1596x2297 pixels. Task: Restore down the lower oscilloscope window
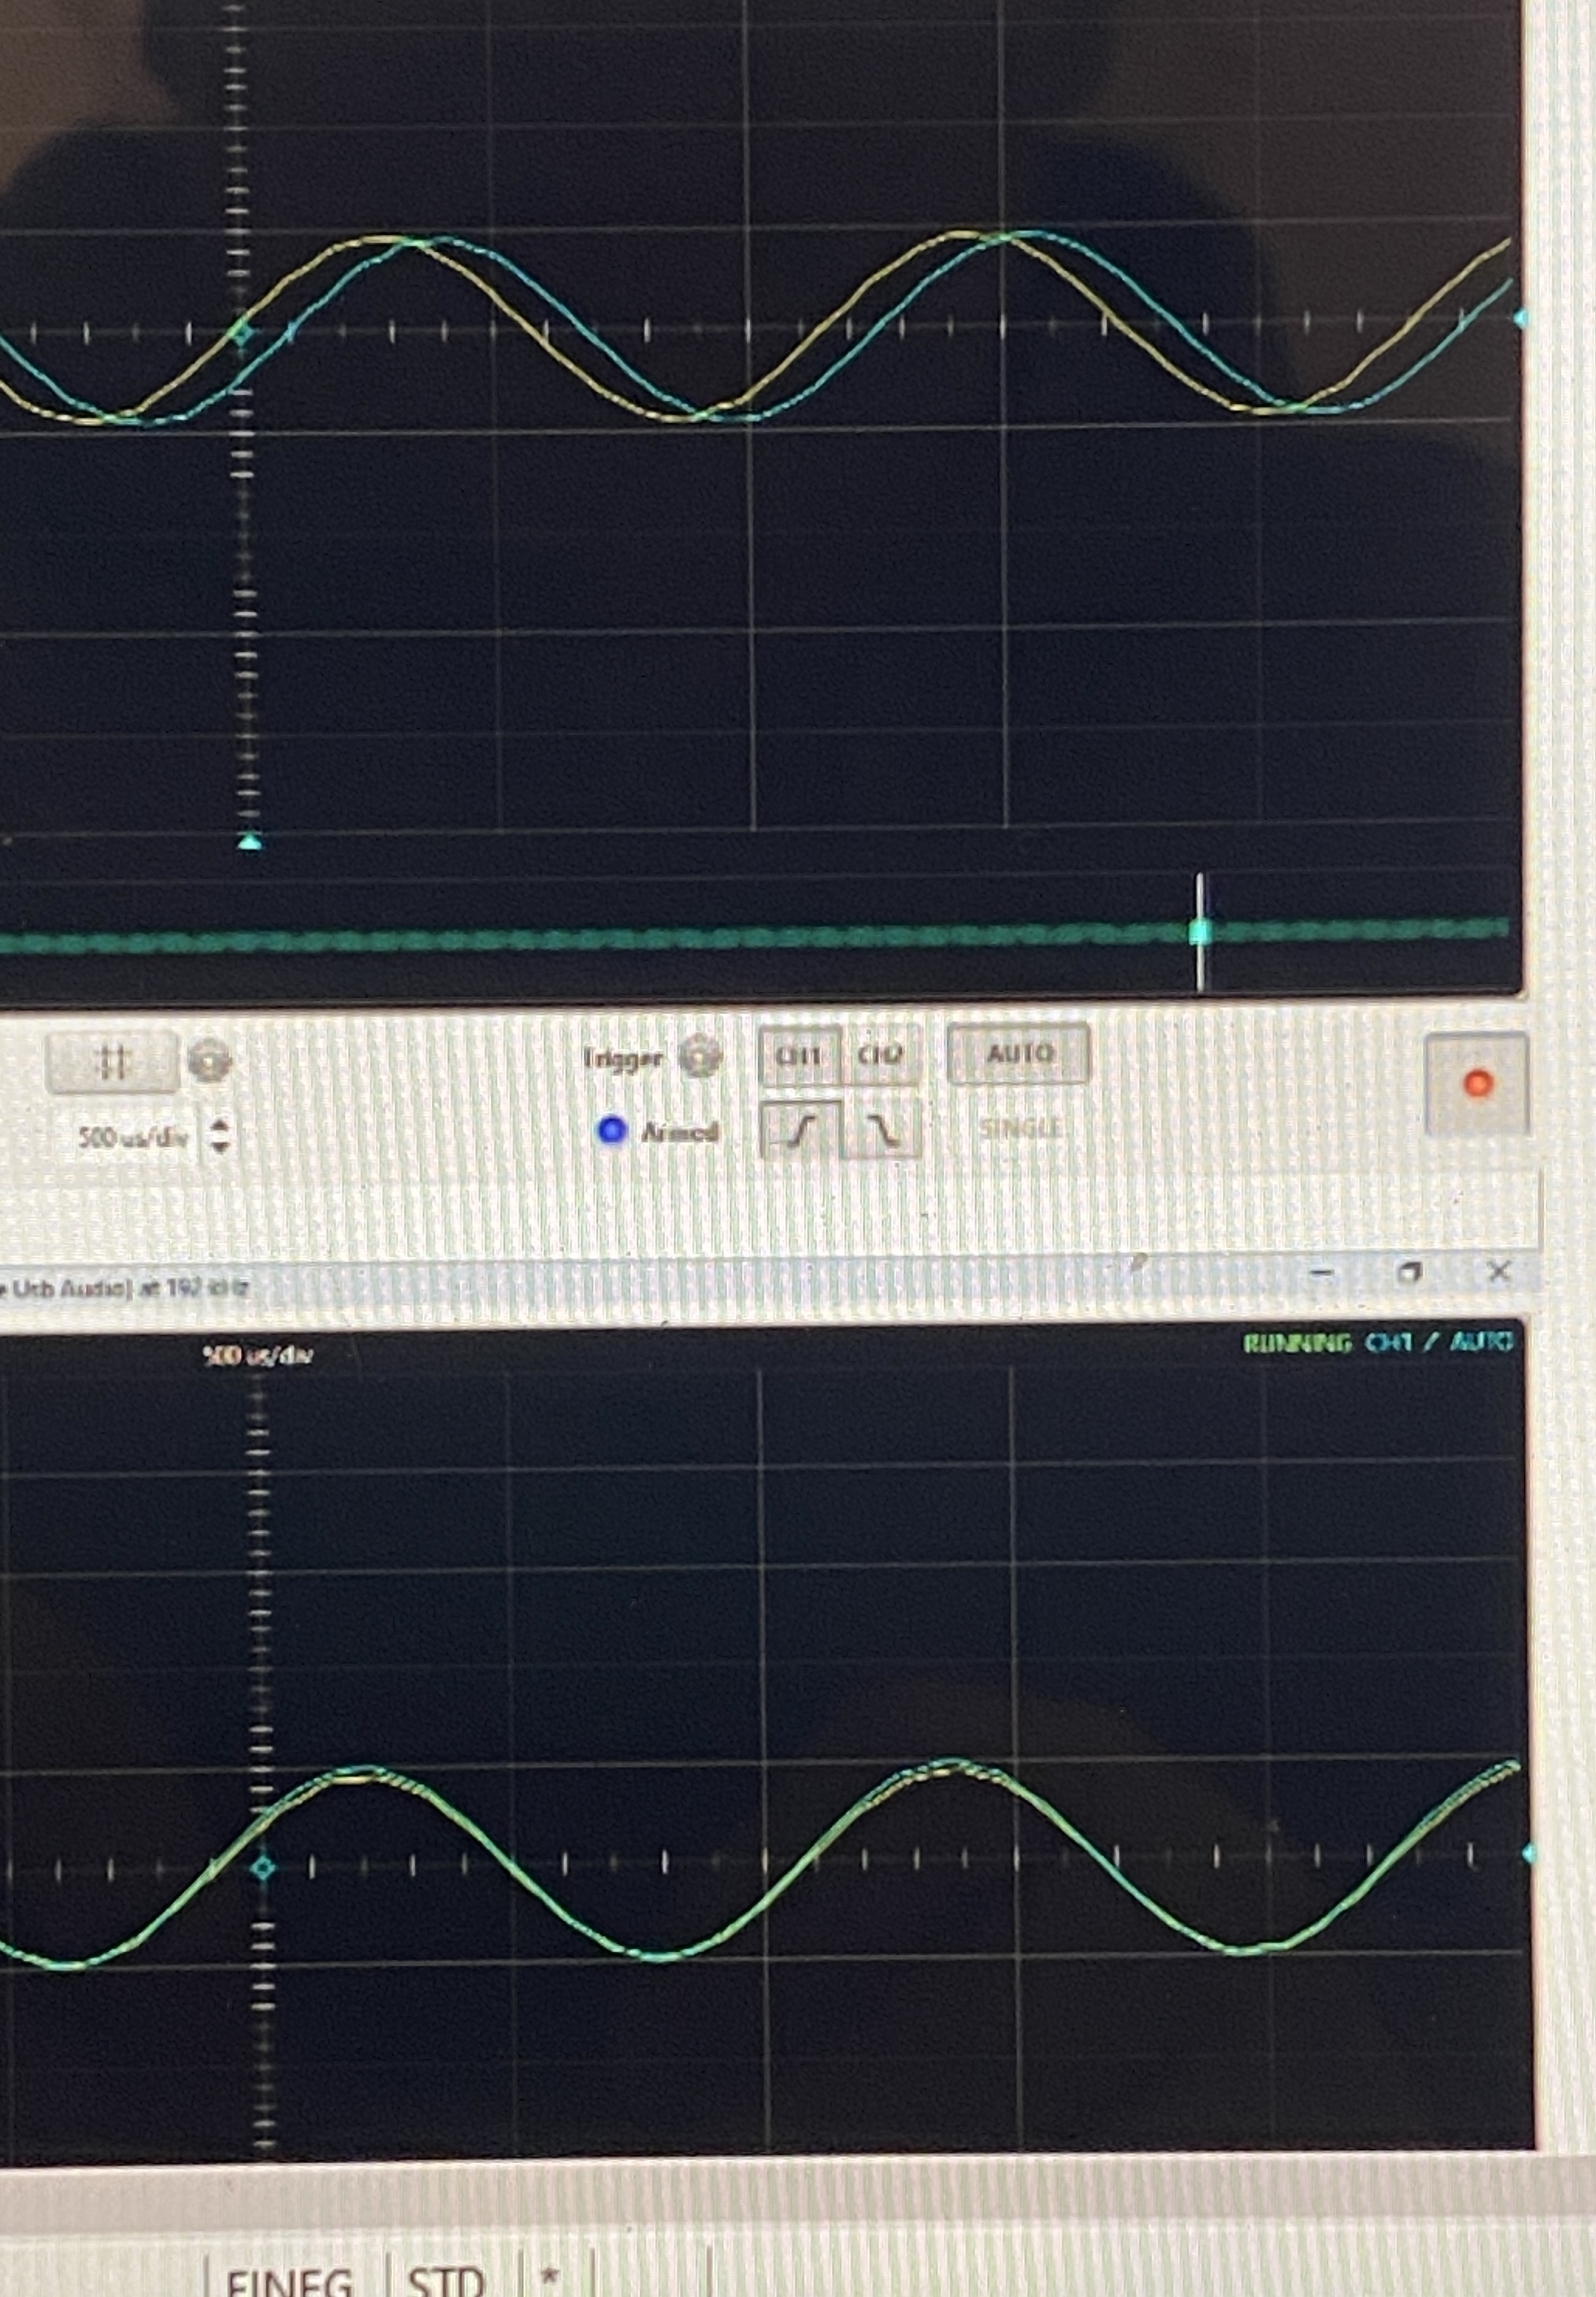tap(1410, 1272)
